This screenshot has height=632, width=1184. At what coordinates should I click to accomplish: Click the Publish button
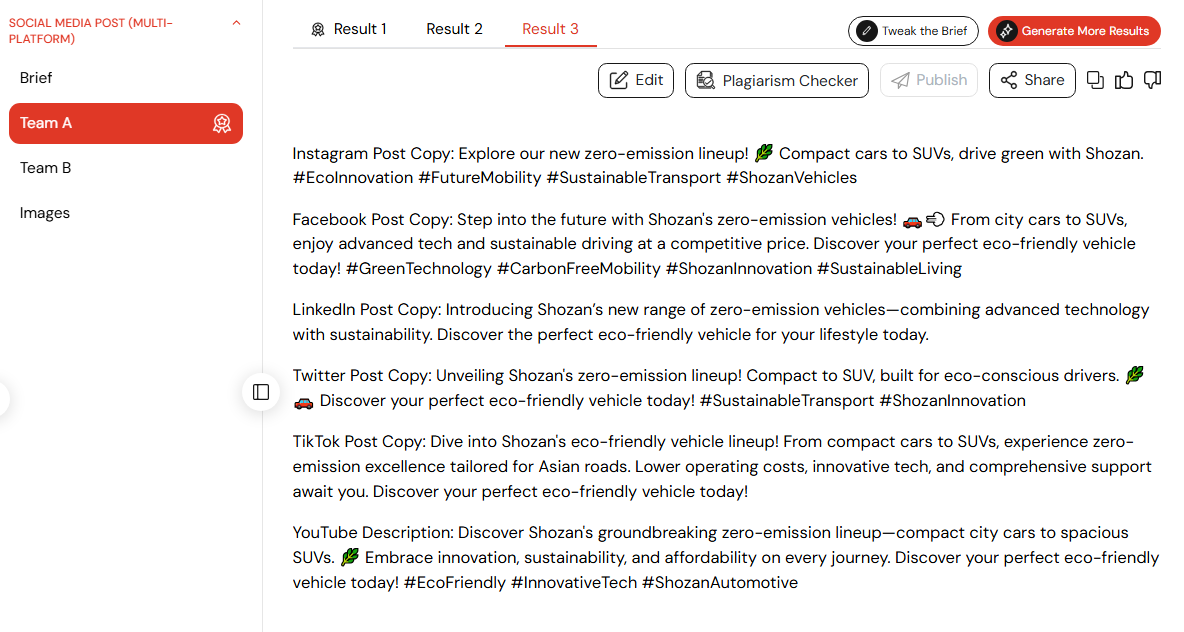click(929, 80)
